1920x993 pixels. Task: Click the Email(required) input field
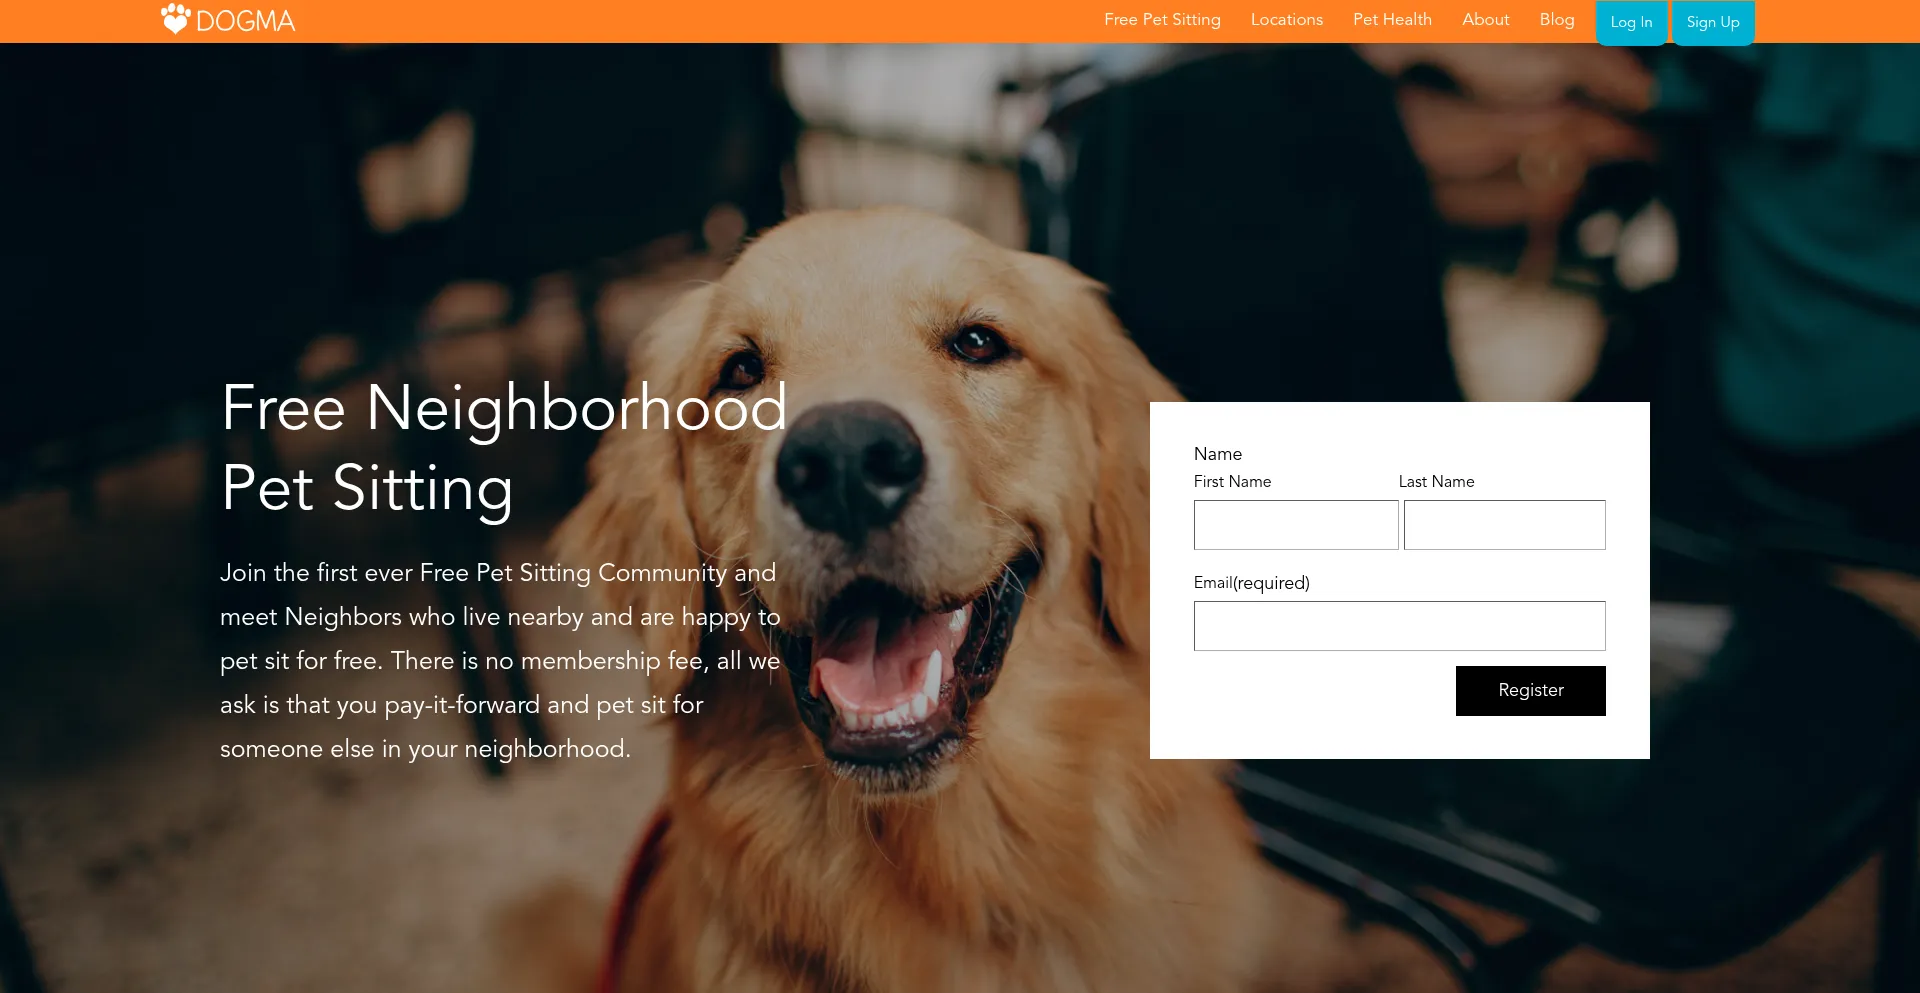(1400, 626)
